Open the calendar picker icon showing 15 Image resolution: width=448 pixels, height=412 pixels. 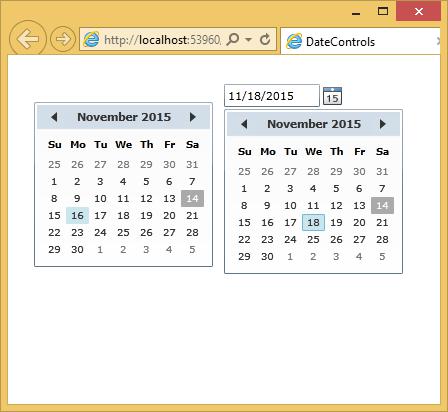332,96
